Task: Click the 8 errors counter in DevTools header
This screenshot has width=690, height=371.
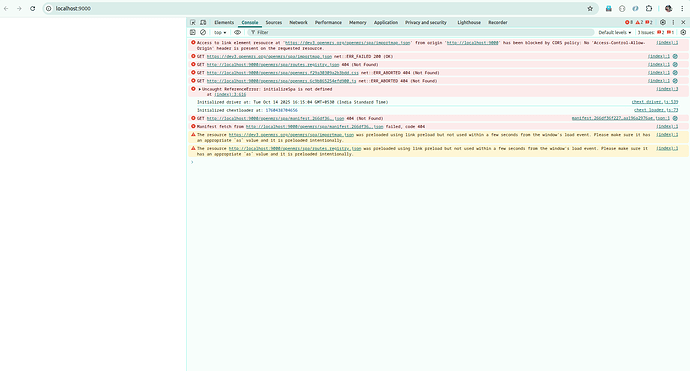Action: (629, 22)
